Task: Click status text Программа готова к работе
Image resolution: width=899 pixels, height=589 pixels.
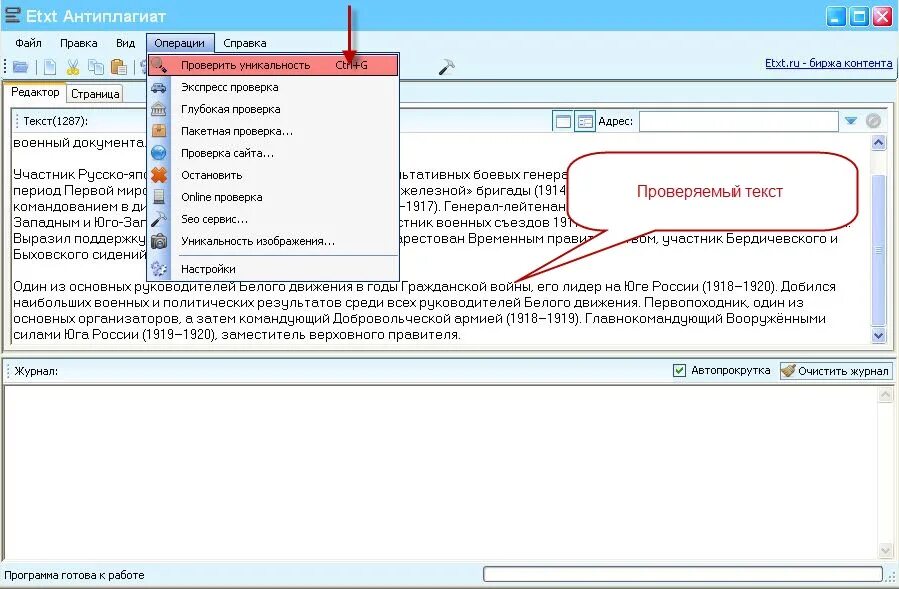Action: coord(74,575)
